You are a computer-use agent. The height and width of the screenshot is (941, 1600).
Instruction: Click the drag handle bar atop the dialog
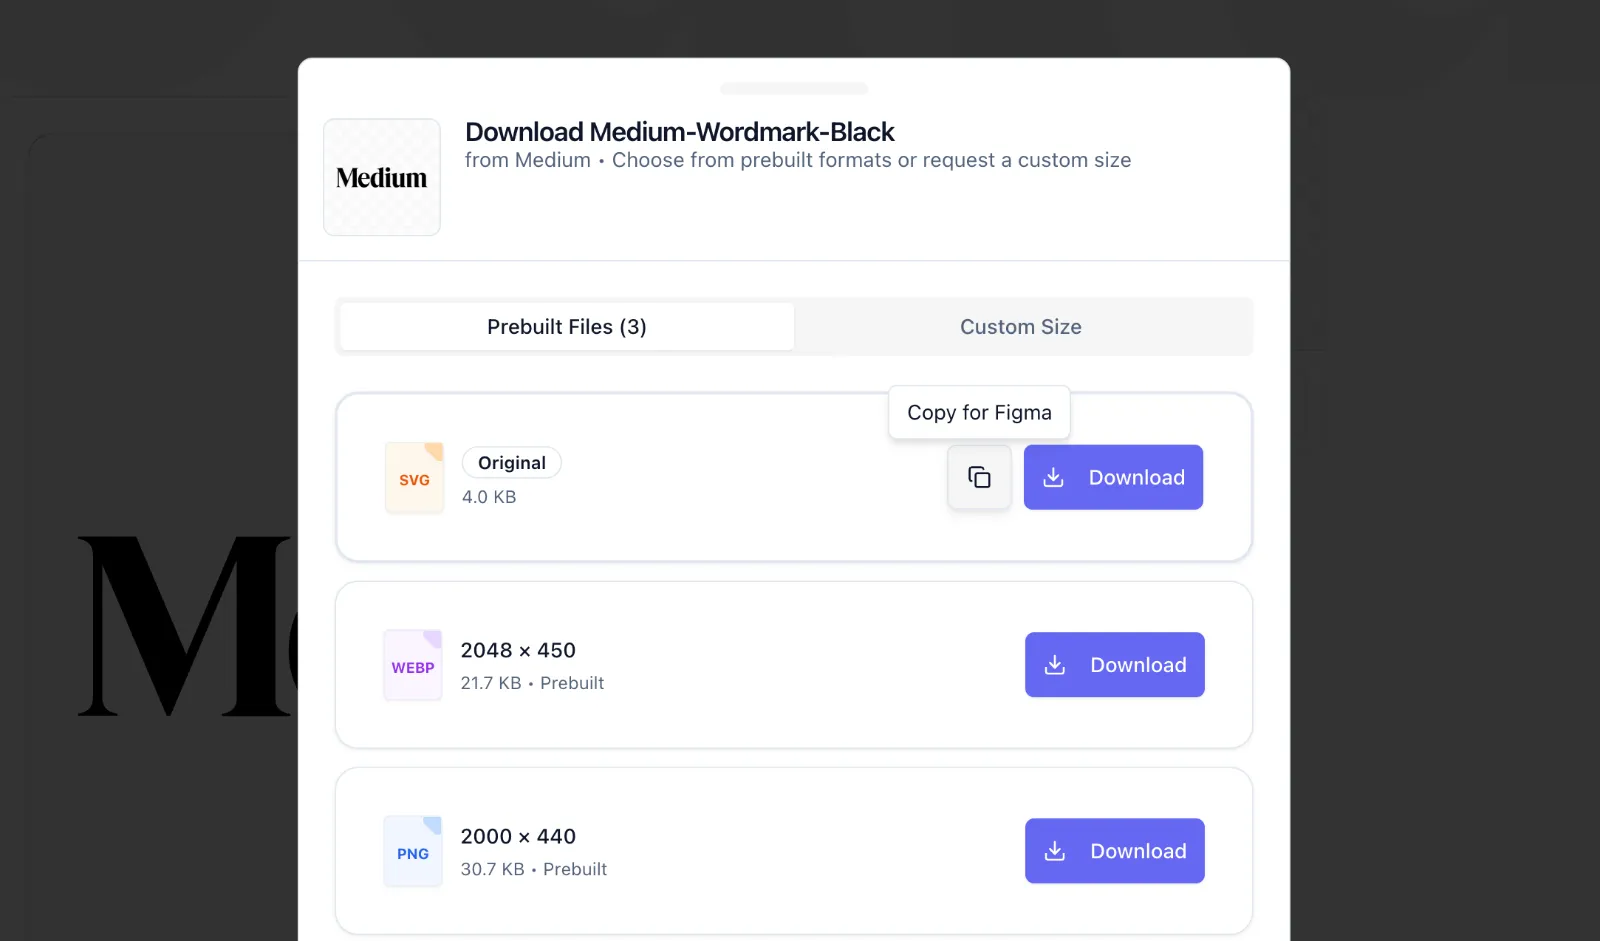coord(794,88)
